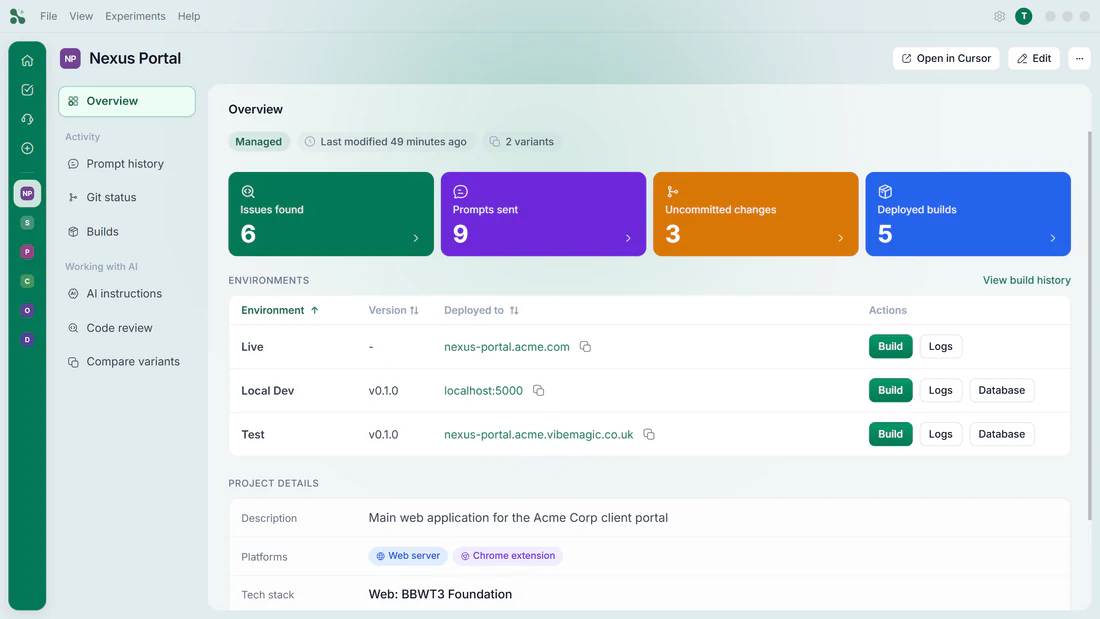Open nexus-portal.acme.vibemagic.co.uk link
This screenshot has width=1100, height=619.
coord(538,434)
